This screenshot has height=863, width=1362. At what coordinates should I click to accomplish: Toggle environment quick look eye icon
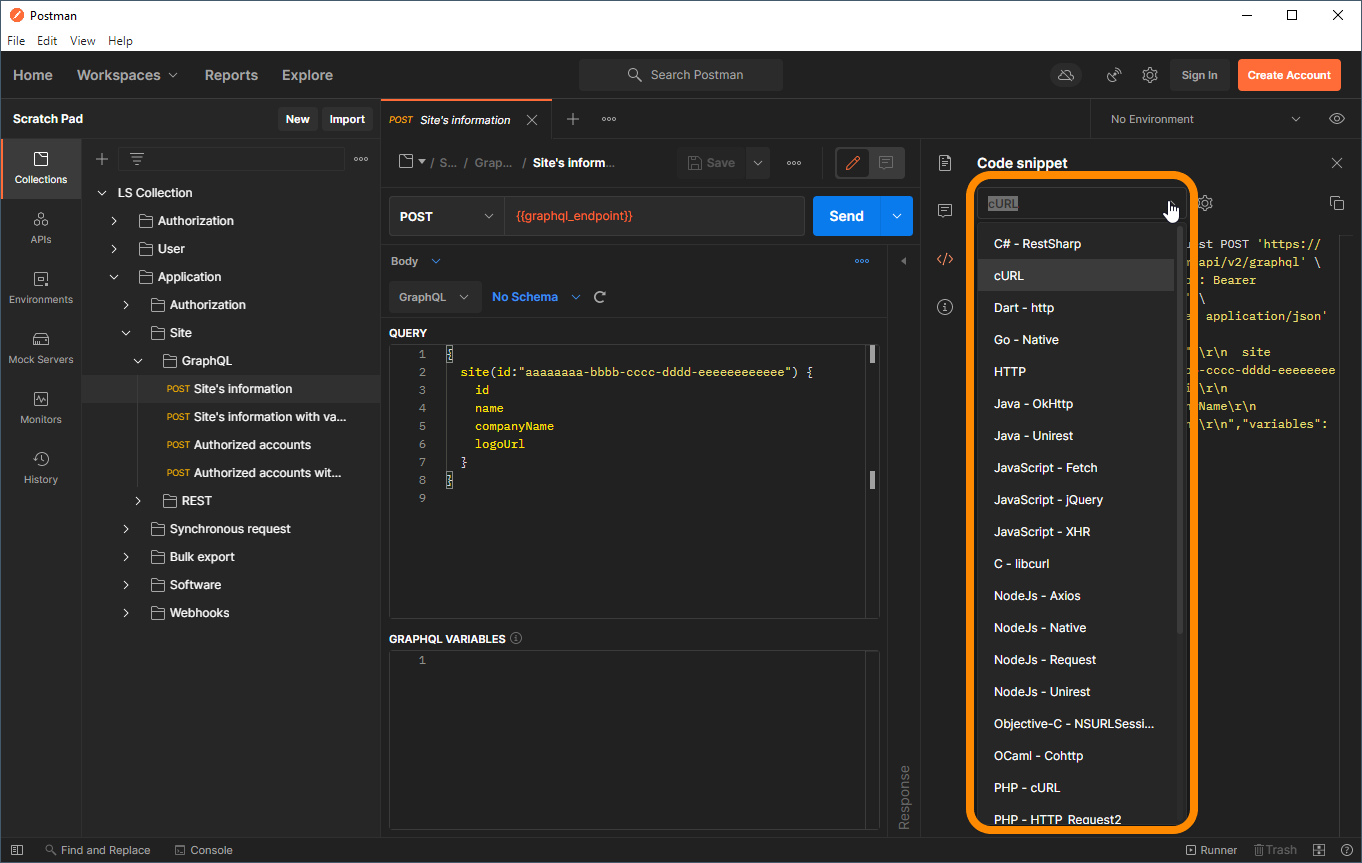pos(1337,119)
